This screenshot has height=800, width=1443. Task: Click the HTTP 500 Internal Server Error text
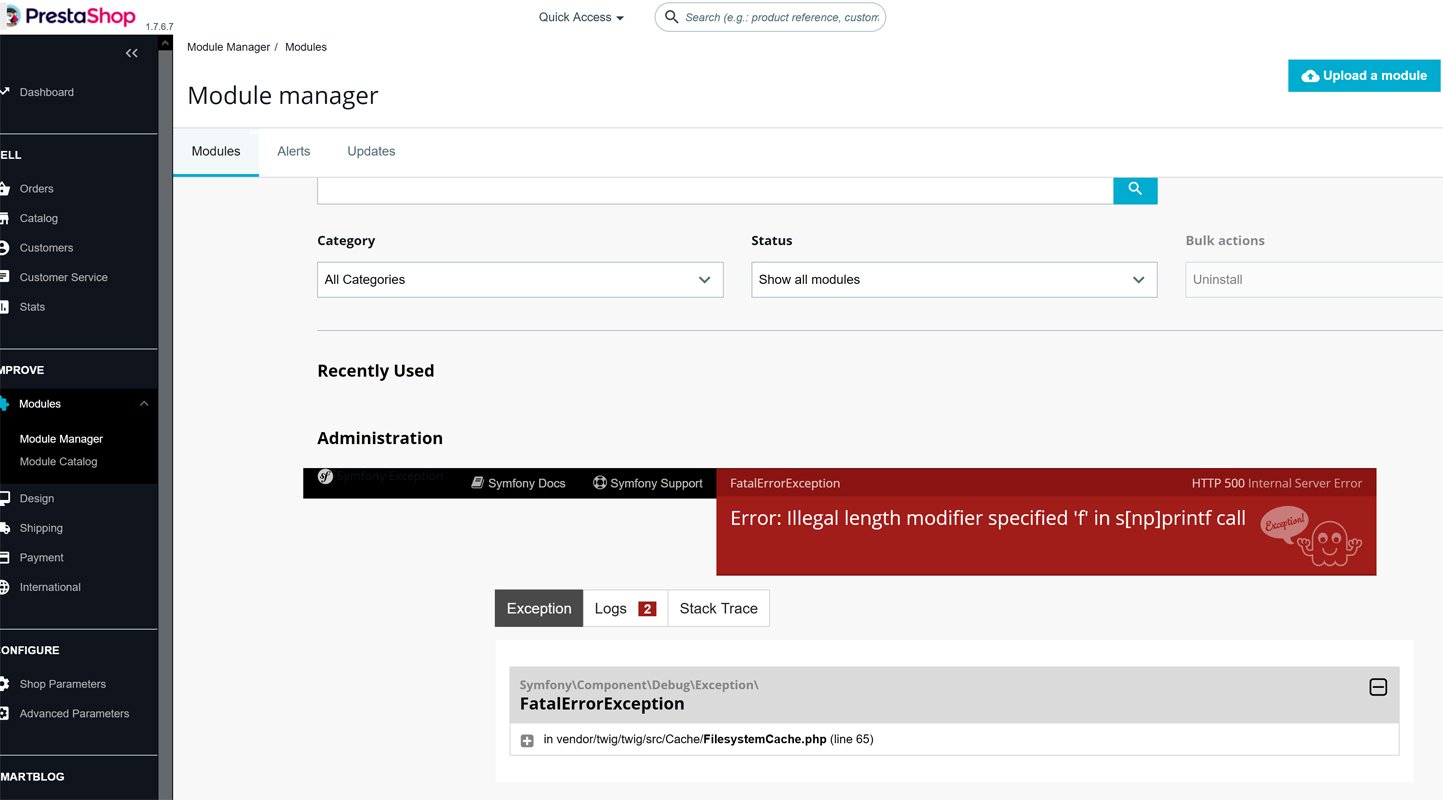click(1277, 483)
